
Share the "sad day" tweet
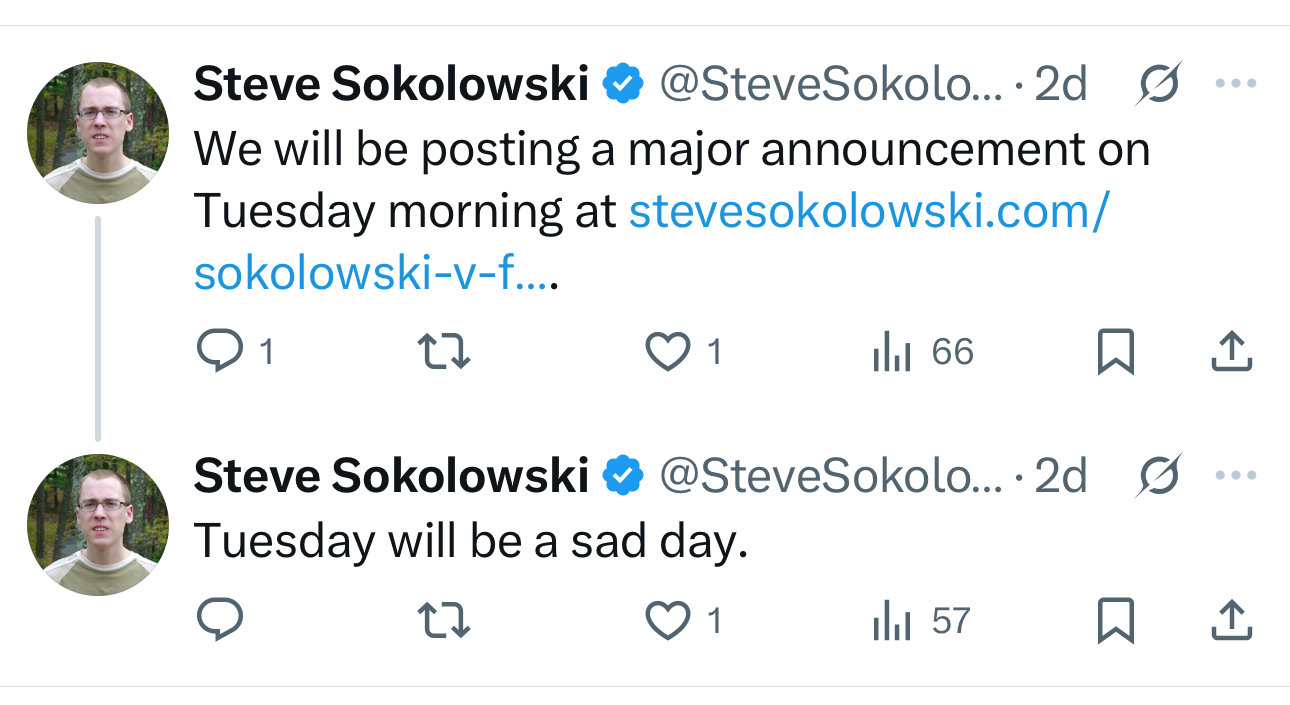pyautogui.click(x=1231, y=621)
